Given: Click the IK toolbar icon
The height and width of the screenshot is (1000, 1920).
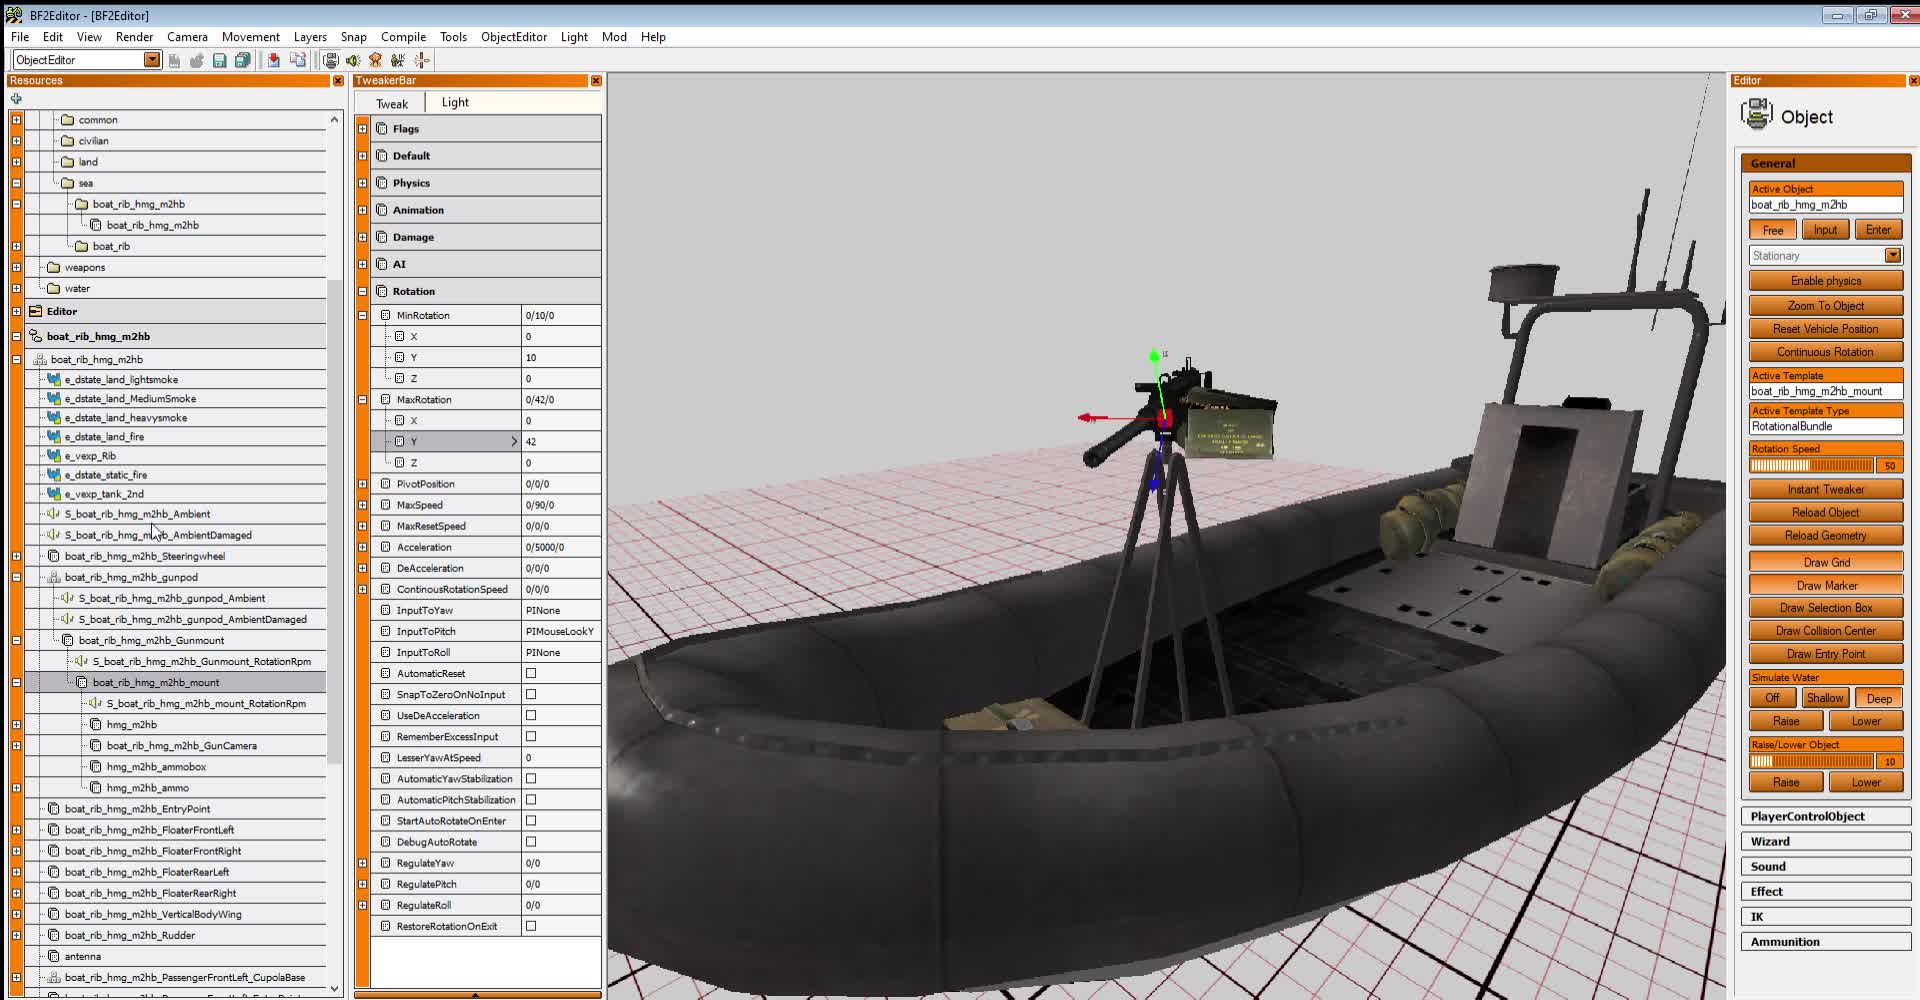Looking at the screenshot, I should click(397, 59).
